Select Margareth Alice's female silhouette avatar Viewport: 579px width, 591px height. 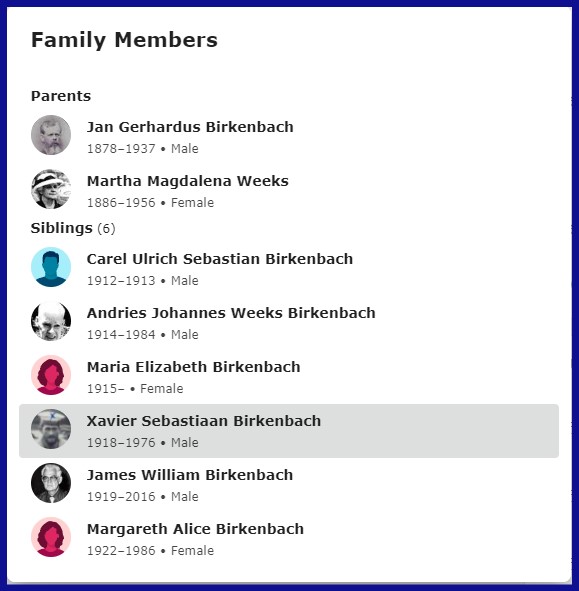click(x=51, y=537)
